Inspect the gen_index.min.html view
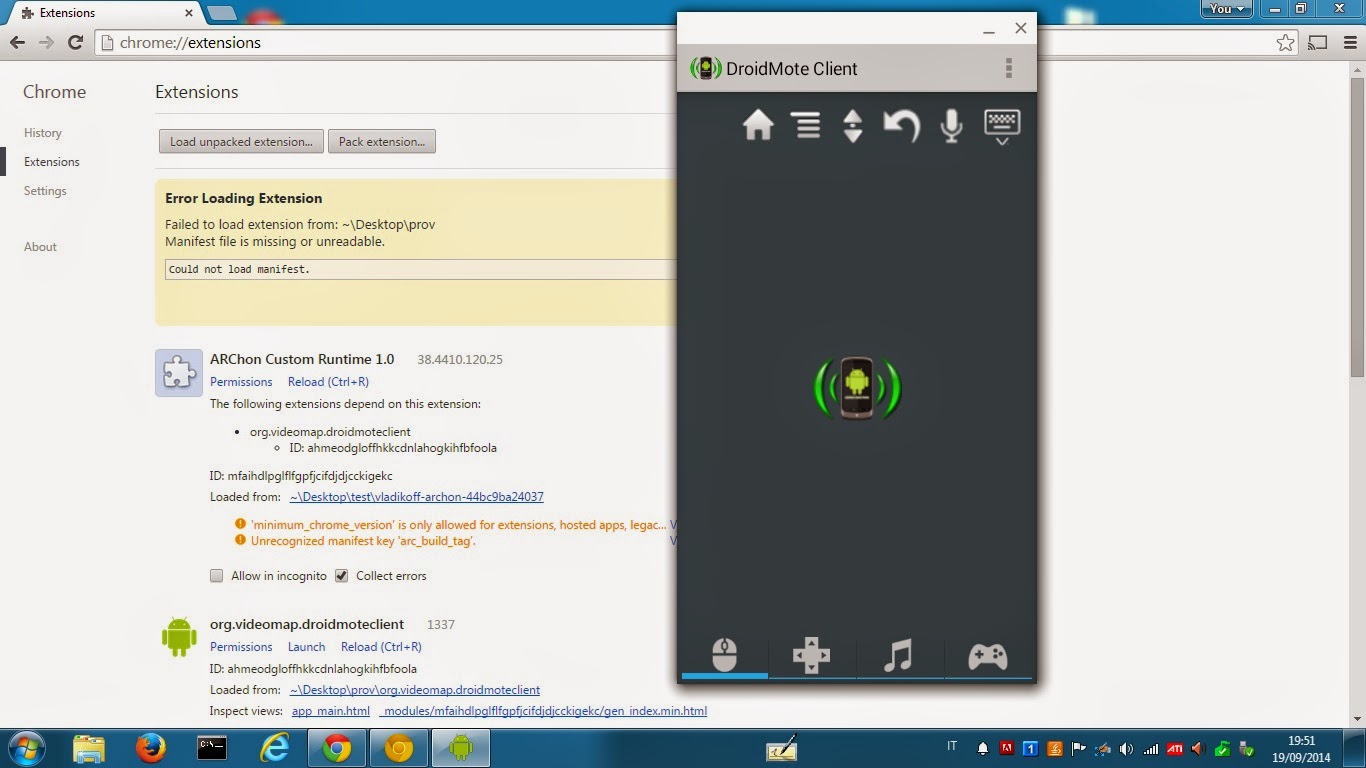Screen dimensions: 1366x768 (x=543, y=712)
